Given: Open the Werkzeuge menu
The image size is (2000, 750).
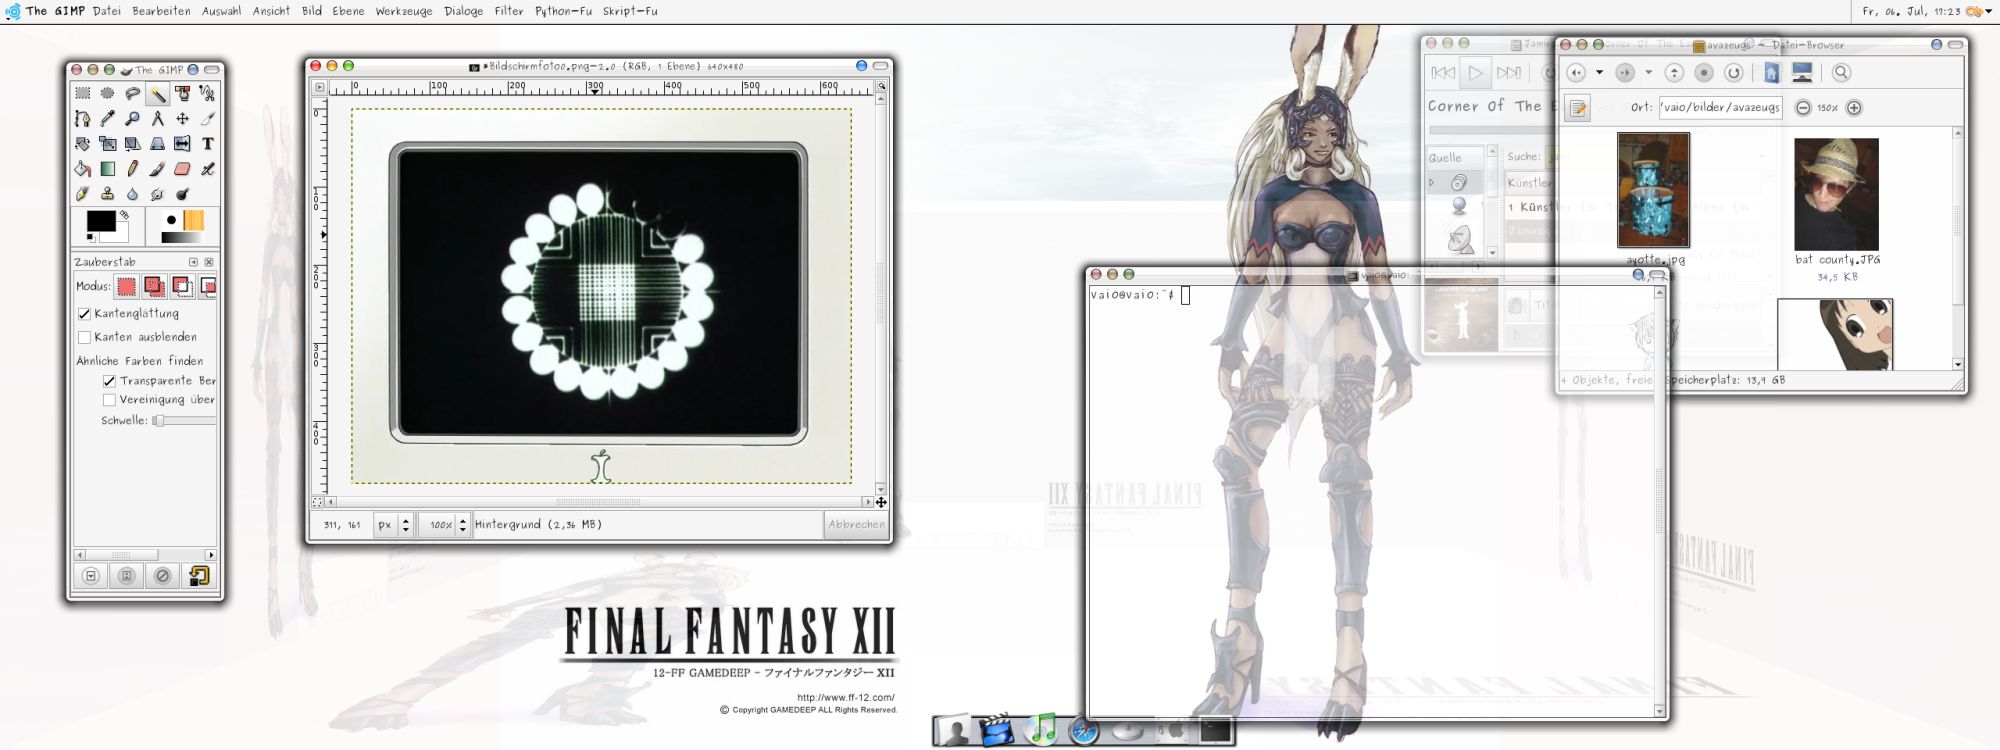Looking at the screenshot, I should (404, 11).
